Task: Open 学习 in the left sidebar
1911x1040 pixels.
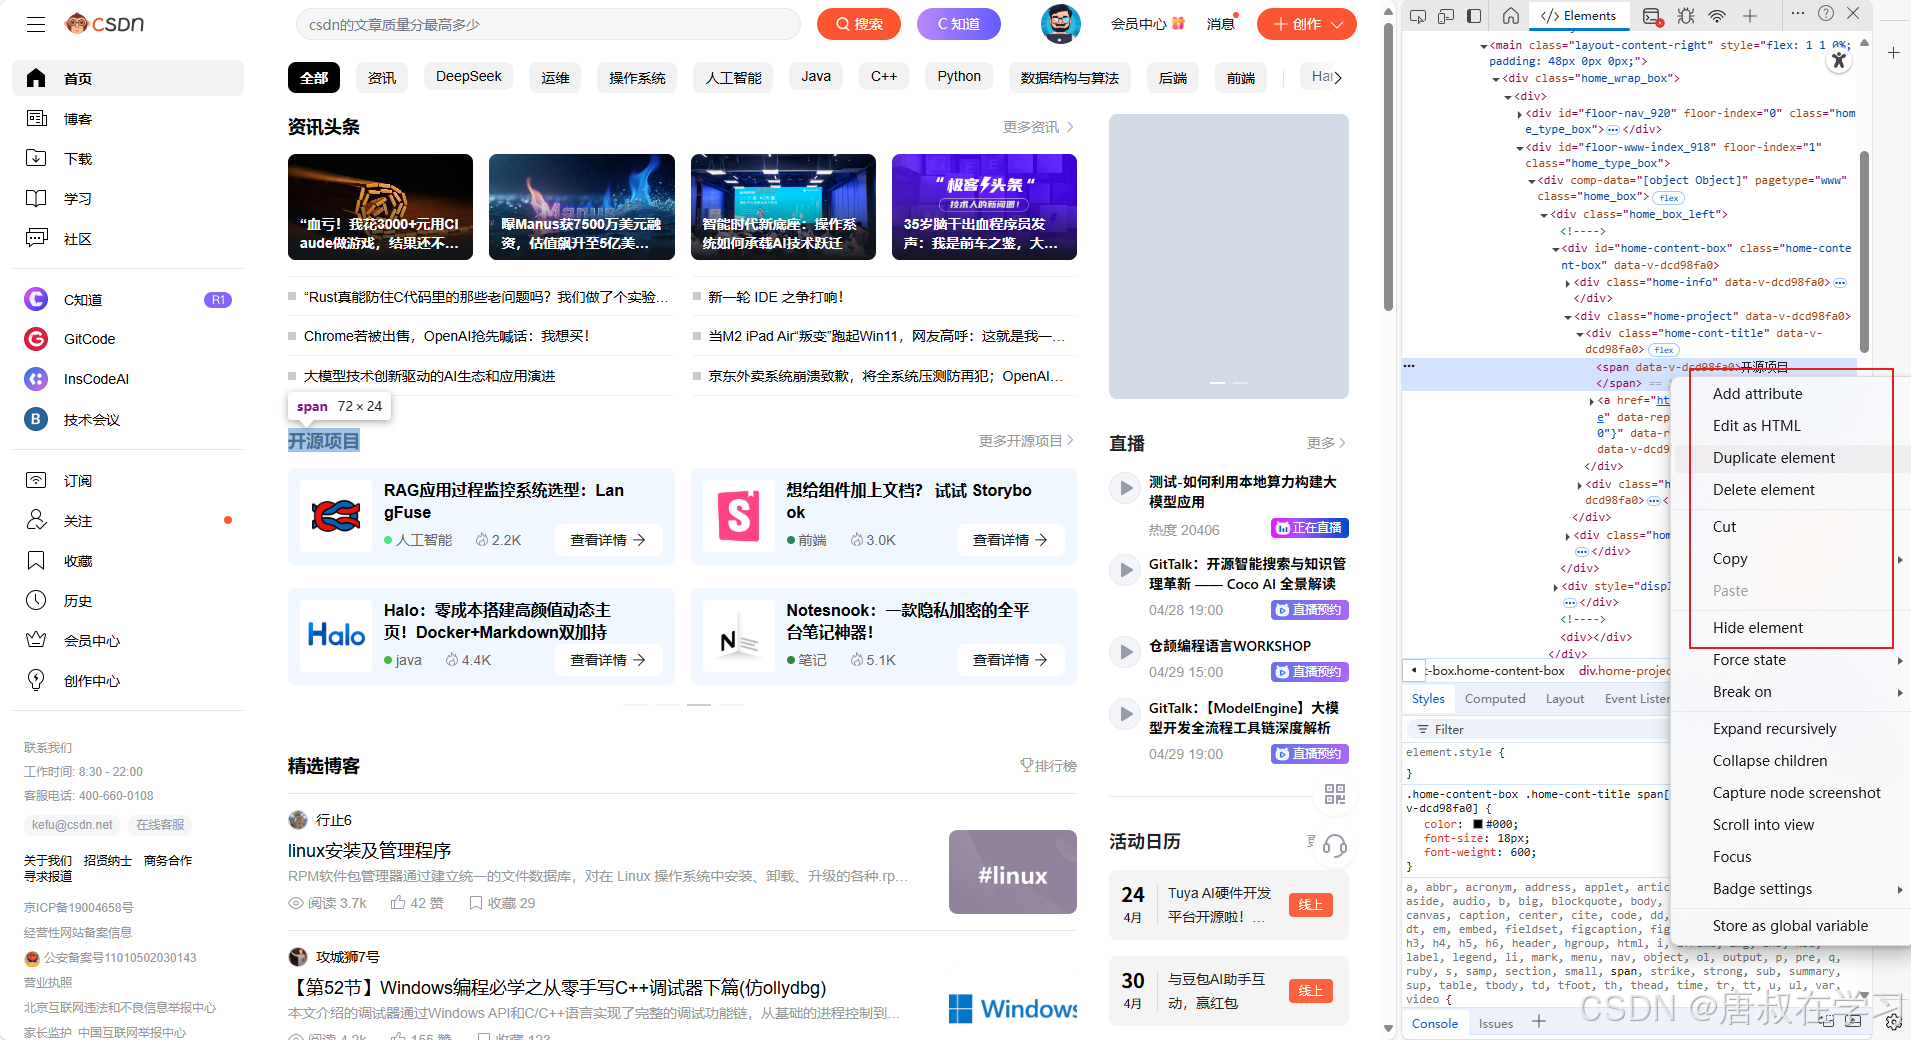Action: (128, 199)
